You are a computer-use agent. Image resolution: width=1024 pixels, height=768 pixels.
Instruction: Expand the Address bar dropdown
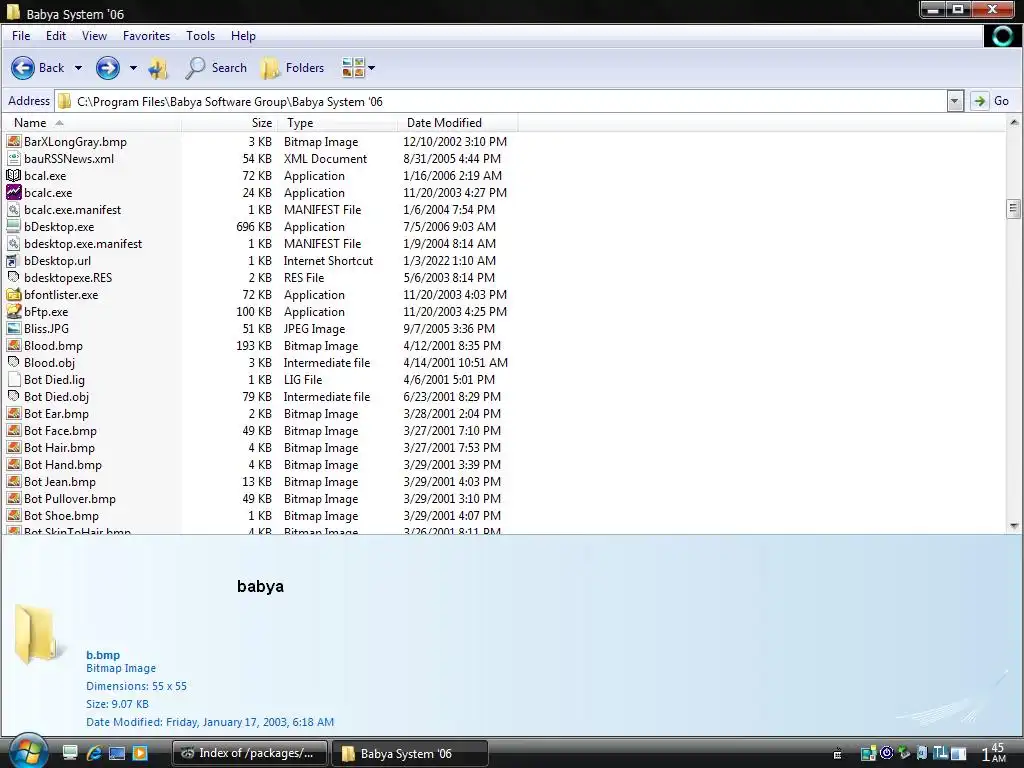[x=955, y=101]
